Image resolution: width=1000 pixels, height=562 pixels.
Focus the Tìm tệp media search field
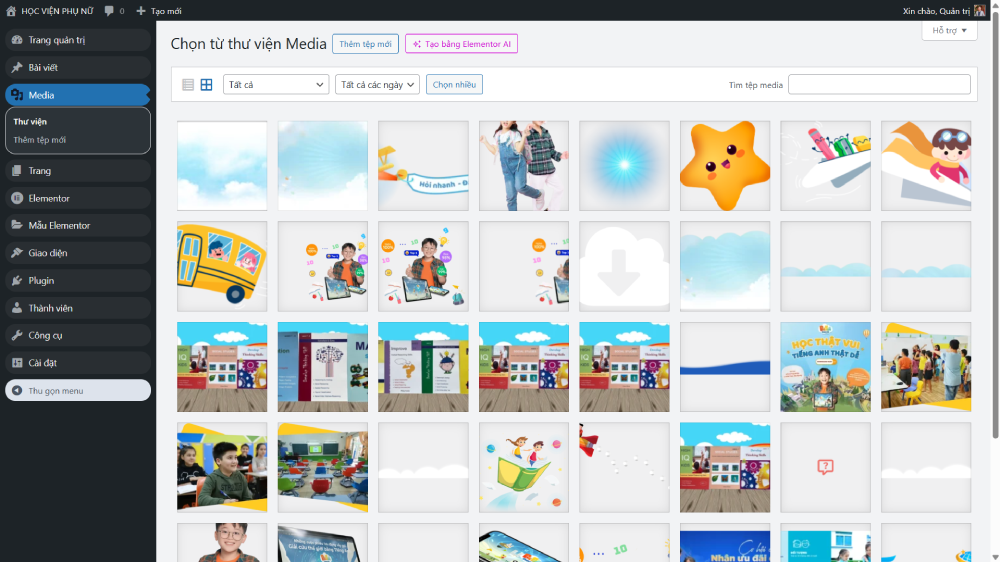coord(879,84)
